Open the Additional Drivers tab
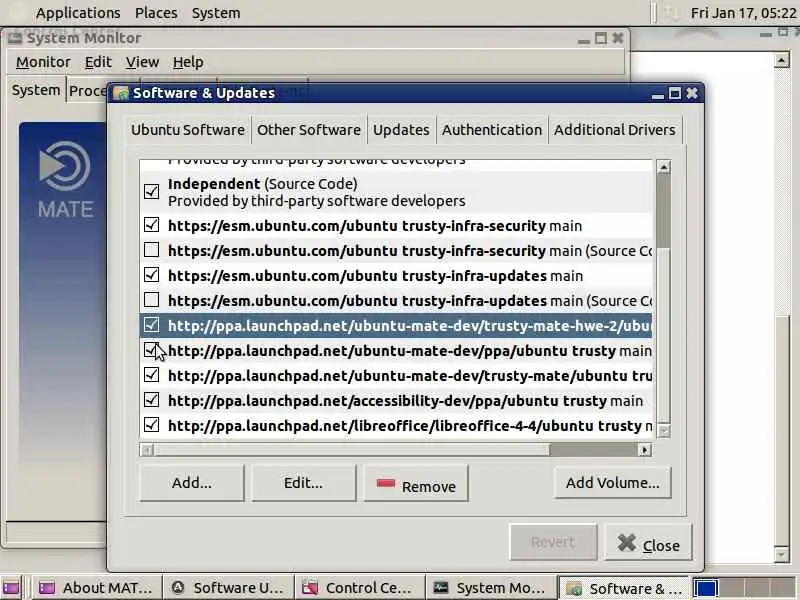This screenshot has width=800, height=600. 615,130
